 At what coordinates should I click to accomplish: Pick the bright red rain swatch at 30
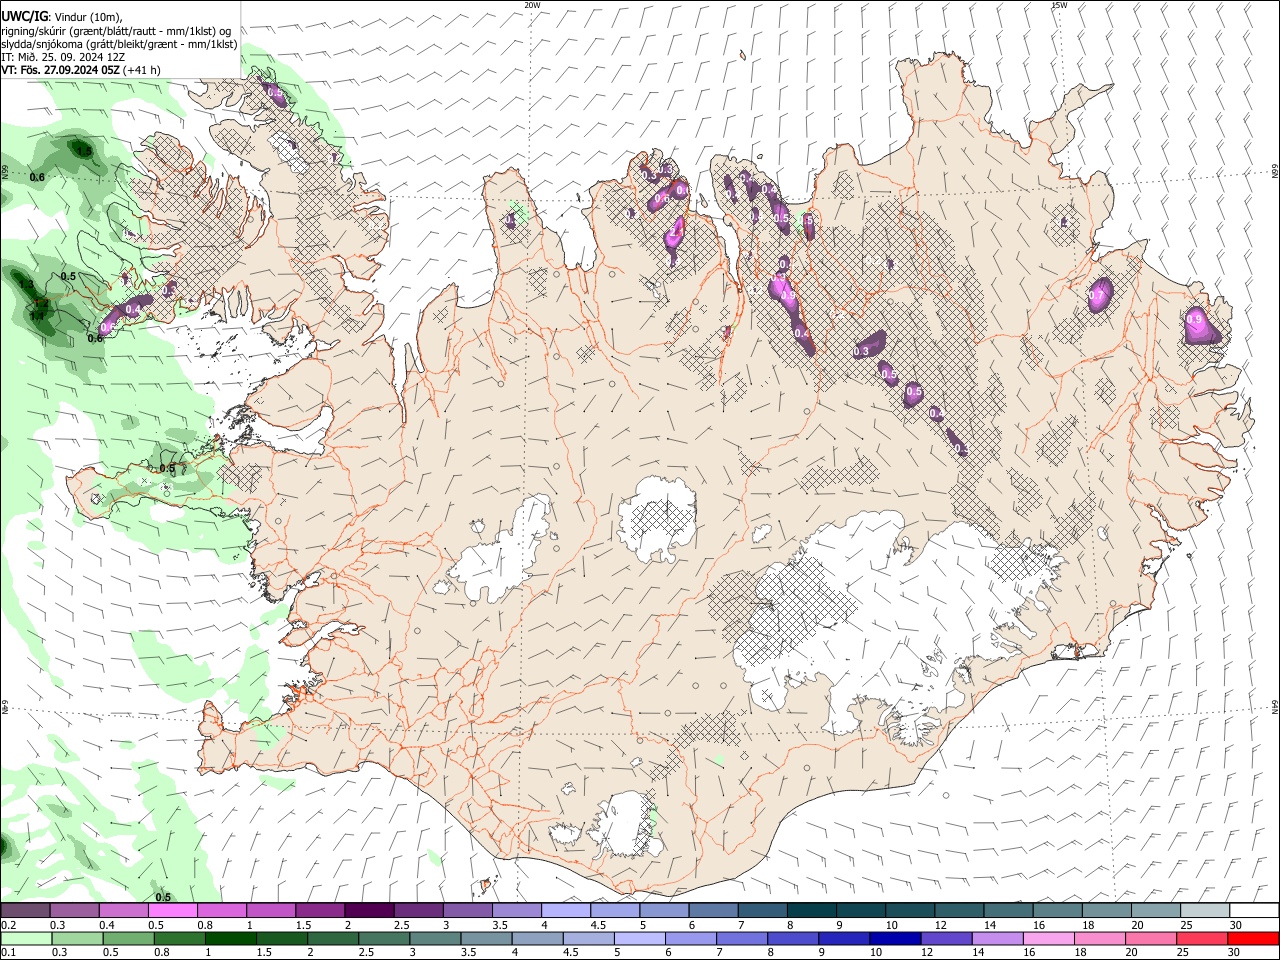[1253, 939]
